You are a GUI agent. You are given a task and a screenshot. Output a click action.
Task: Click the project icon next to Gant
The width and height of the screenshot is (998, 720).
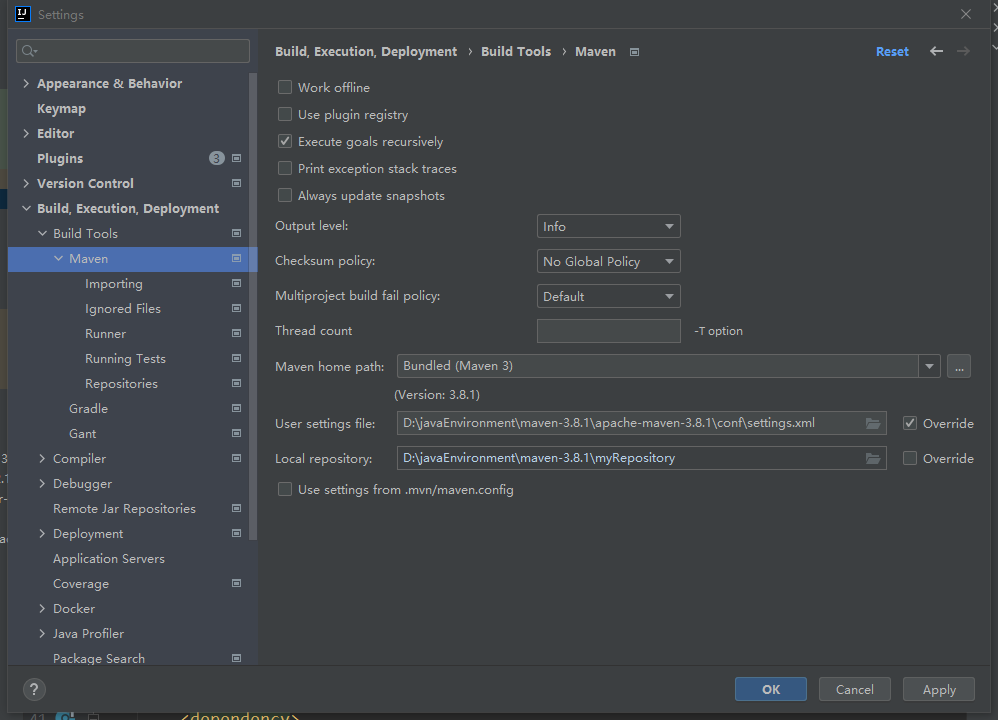(236, 434)
